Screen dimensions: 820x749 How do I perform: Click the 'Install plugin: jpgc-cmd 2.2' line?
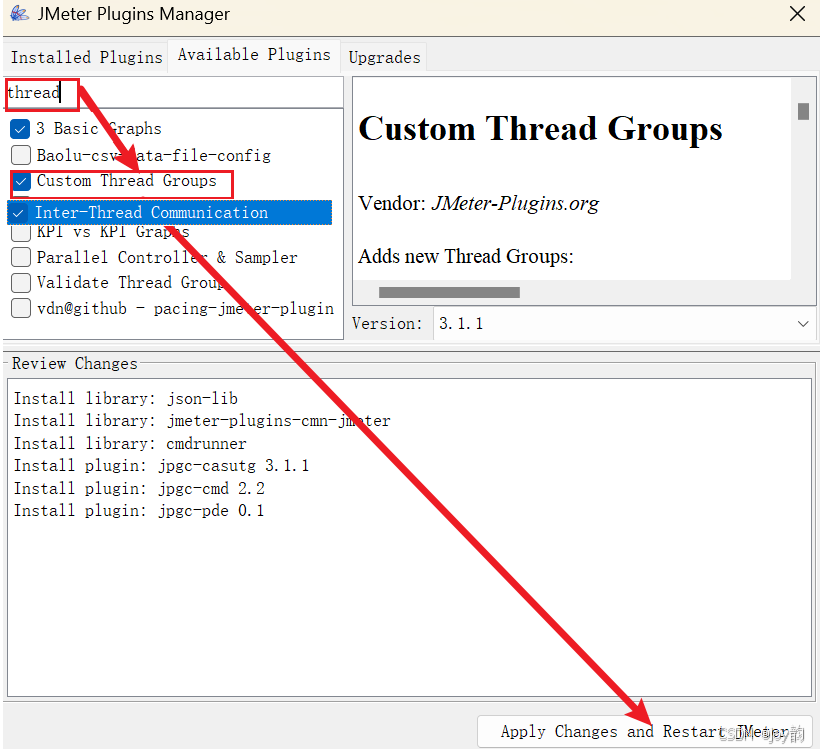139,489
